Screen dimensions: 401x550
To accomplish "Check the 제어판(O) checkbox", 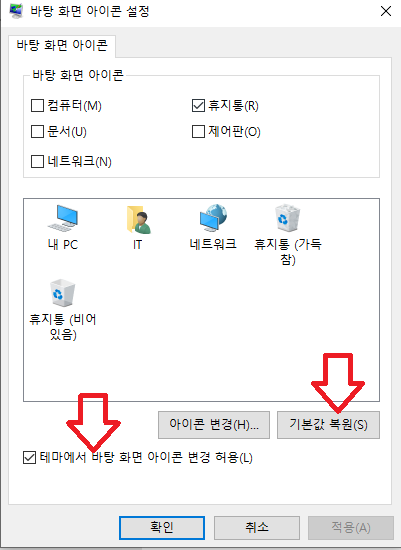I will point(198,132).
